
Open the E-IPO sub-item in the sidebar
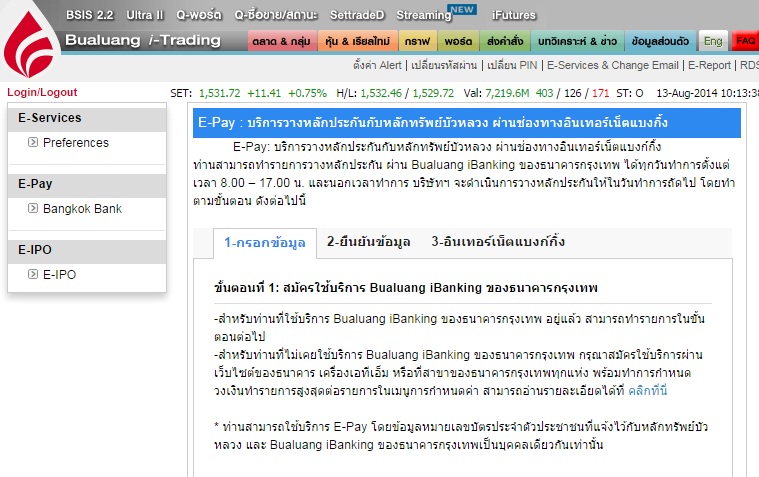[60, 274]
